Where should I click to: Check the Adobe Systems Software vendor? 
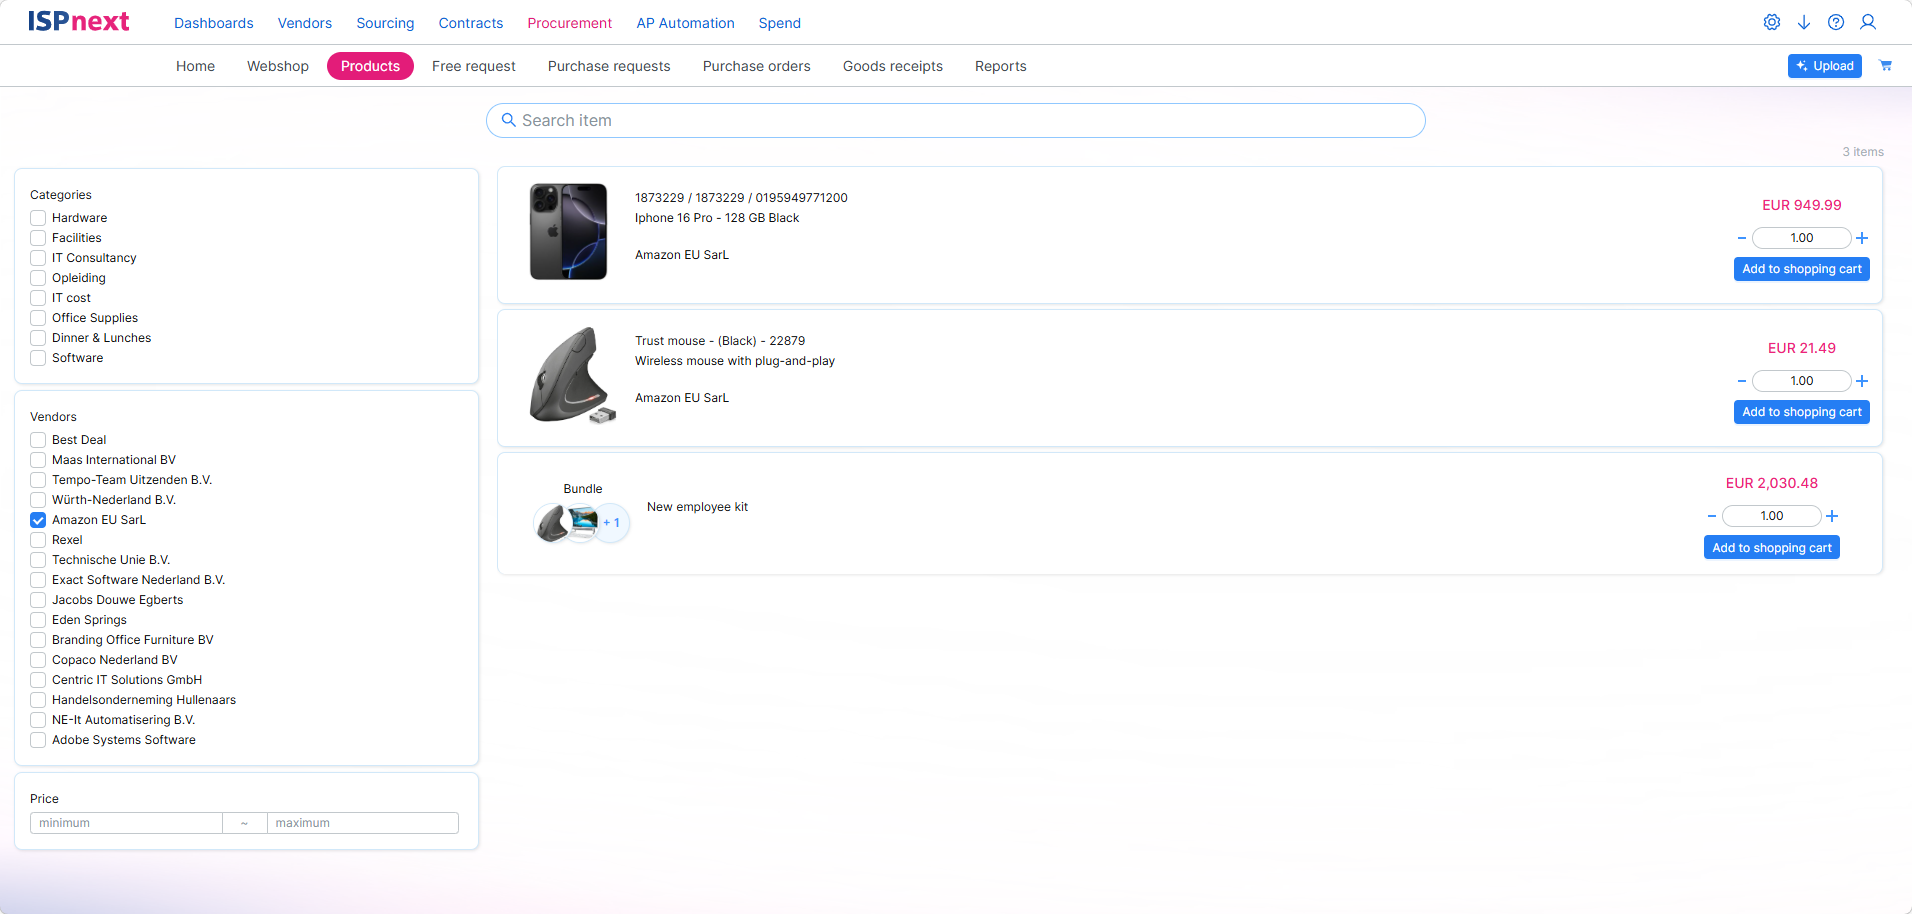click(x=38, y=740)
